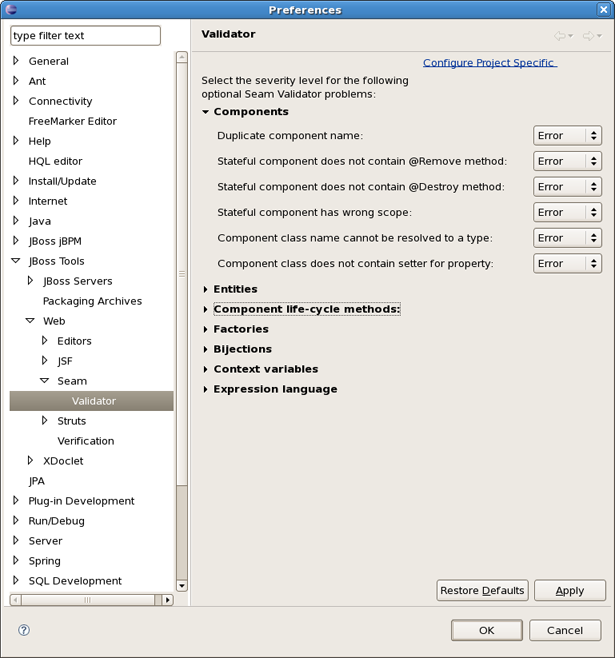
Task: Click the Eclipse icon in title bar
Action: (x=11, y=9)
